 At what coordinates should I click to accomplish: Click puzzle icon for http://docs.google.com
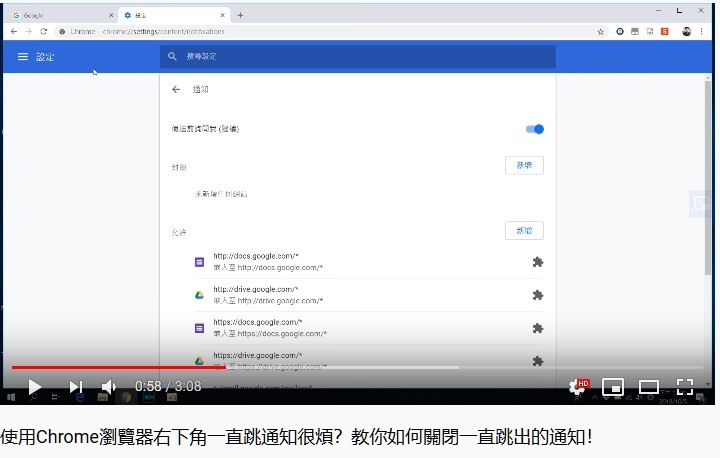(x=538, y=262)
